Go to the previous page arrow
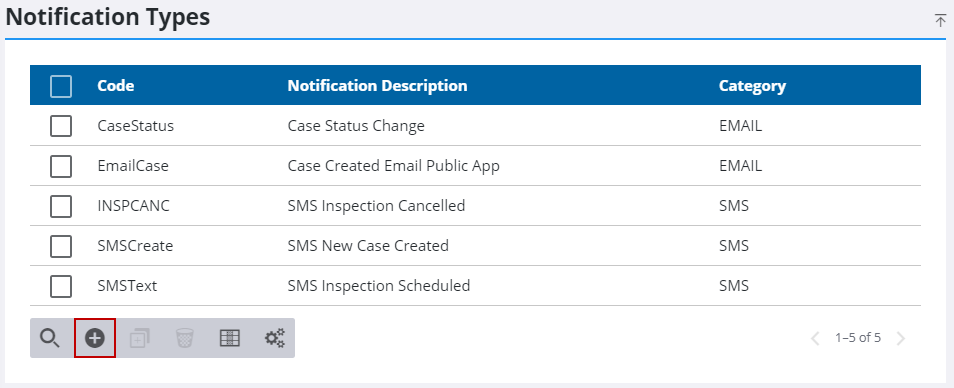 816,338
